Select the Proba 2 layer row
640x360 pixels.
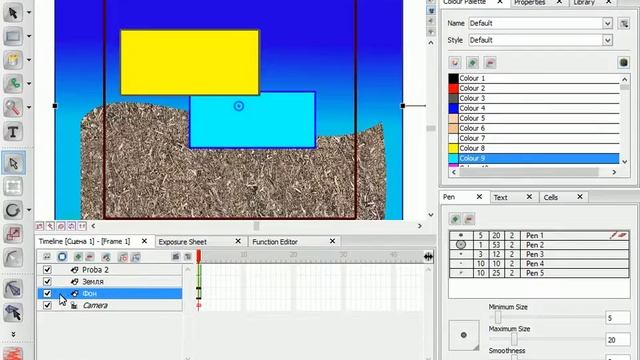(110, 270)
